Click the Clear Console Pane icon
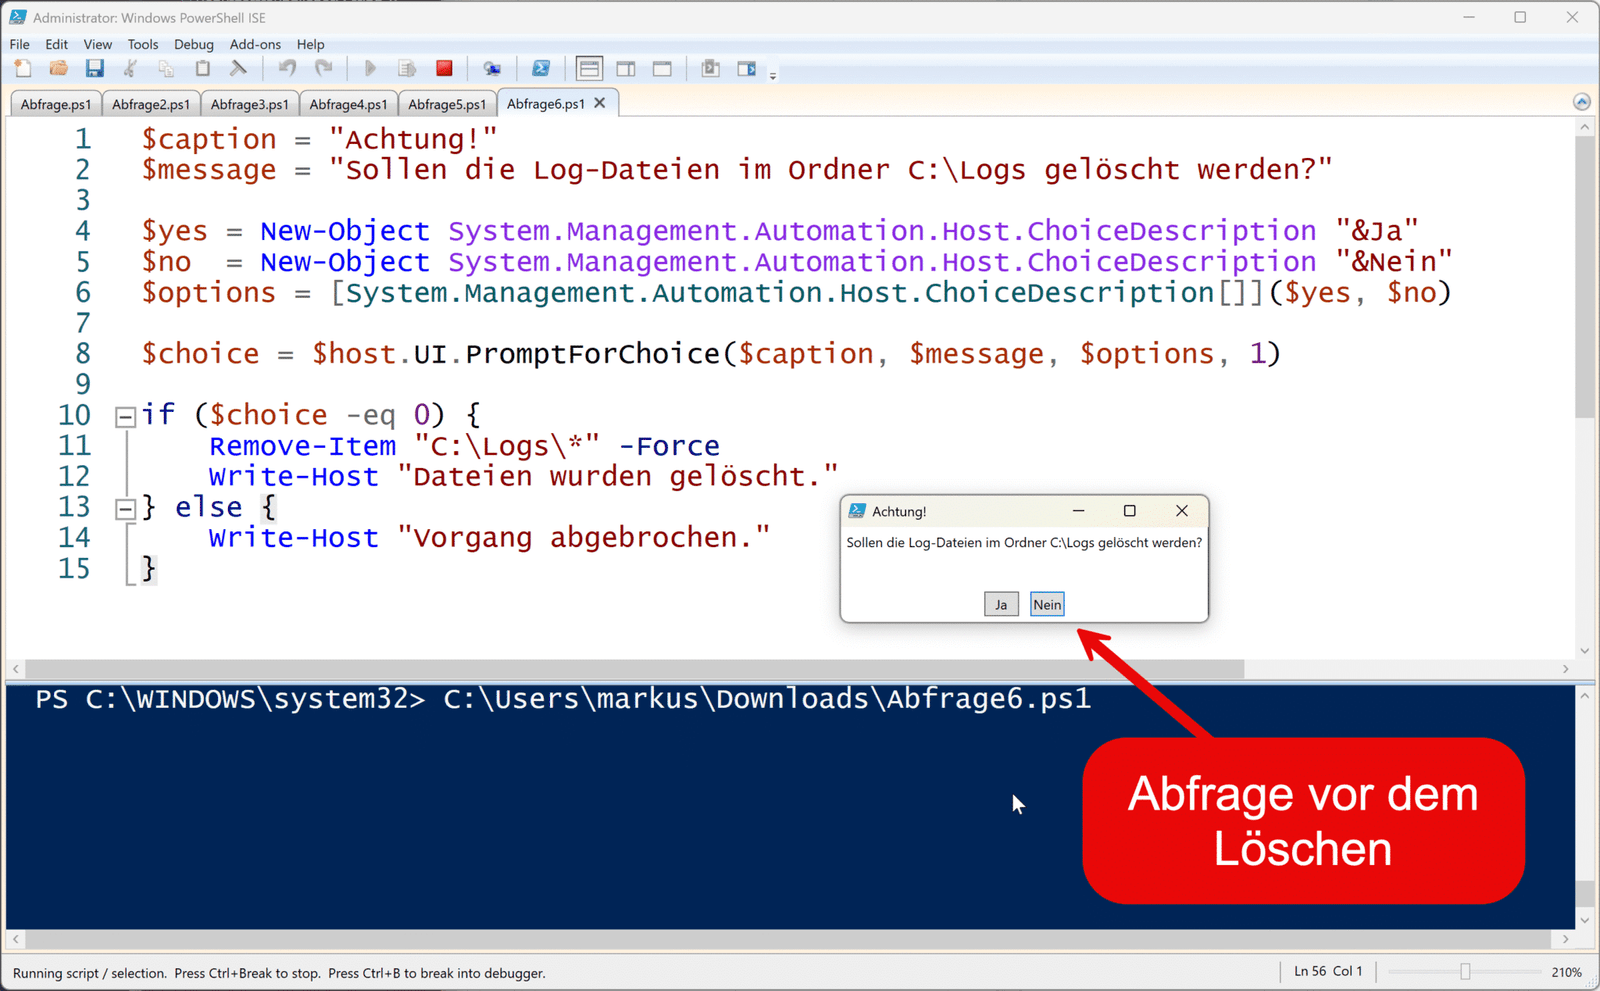 click(238, 69)
